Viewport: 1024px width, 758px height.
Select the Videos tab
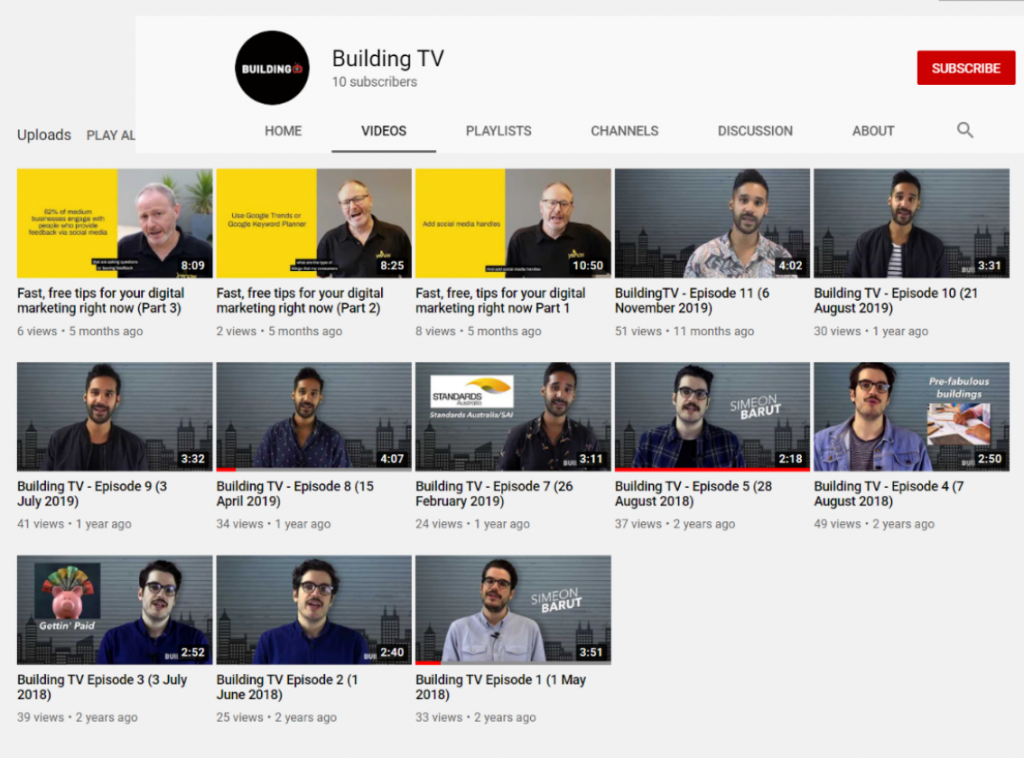[384, 131]
